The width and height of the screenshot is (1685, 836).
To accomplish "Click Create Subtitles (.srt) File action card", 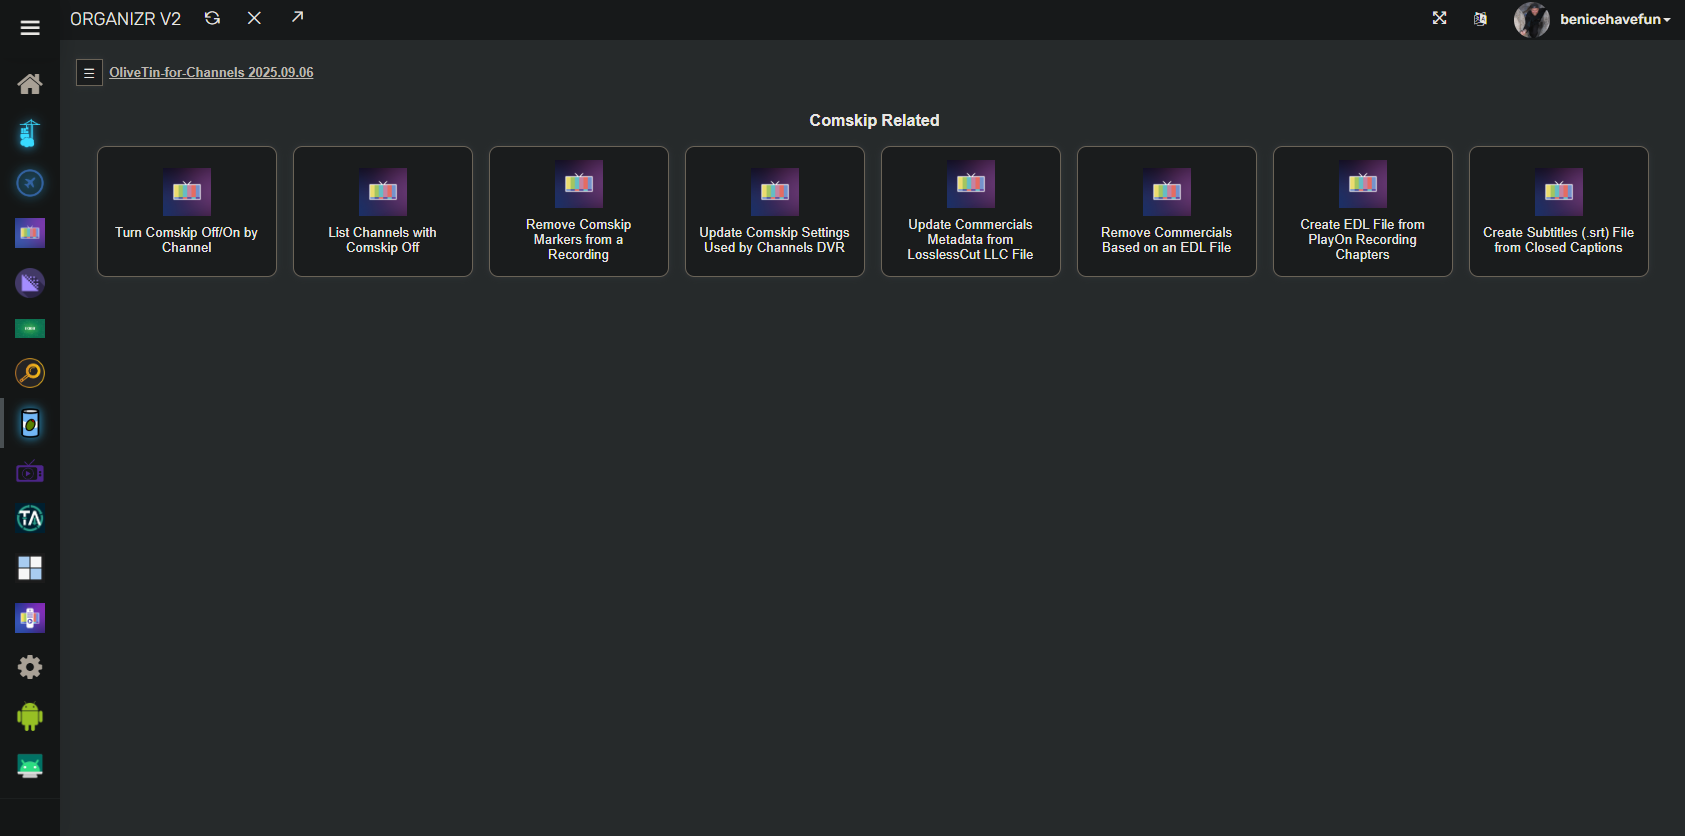I will coord(1558,211).
